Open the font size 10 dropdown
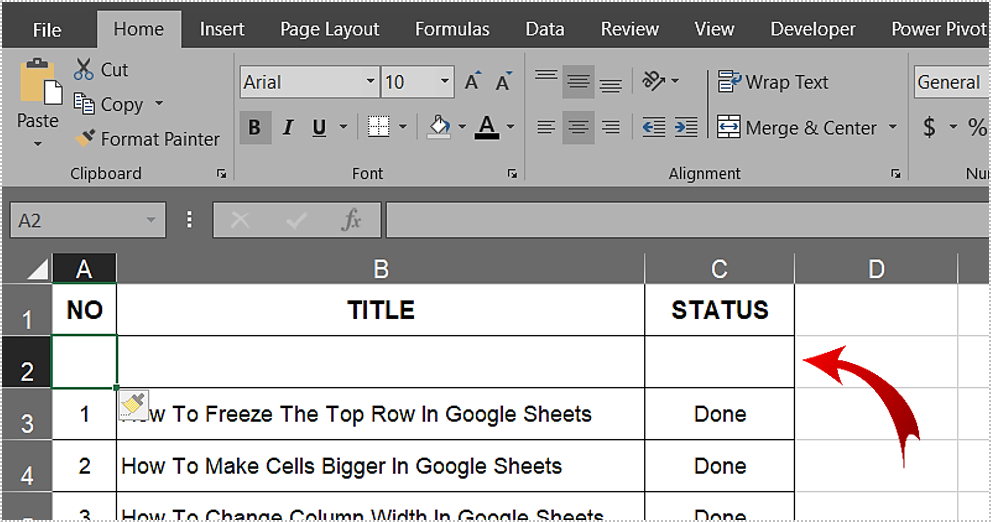991x522 pixels. (444, 82)
